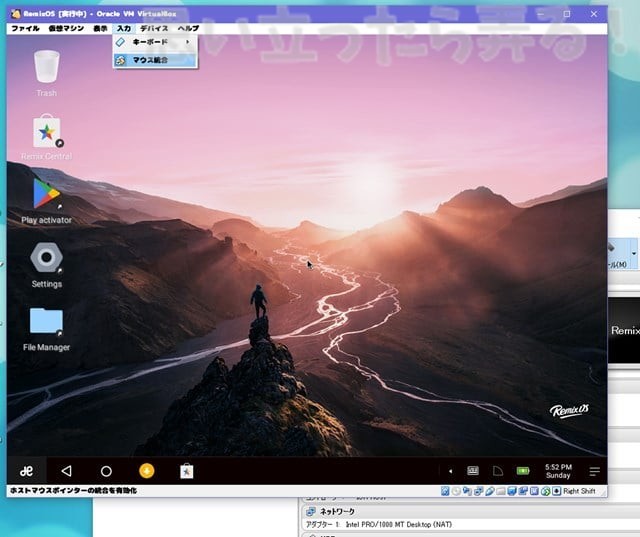Click the network signal tray icon

click(x=498, y=471)
